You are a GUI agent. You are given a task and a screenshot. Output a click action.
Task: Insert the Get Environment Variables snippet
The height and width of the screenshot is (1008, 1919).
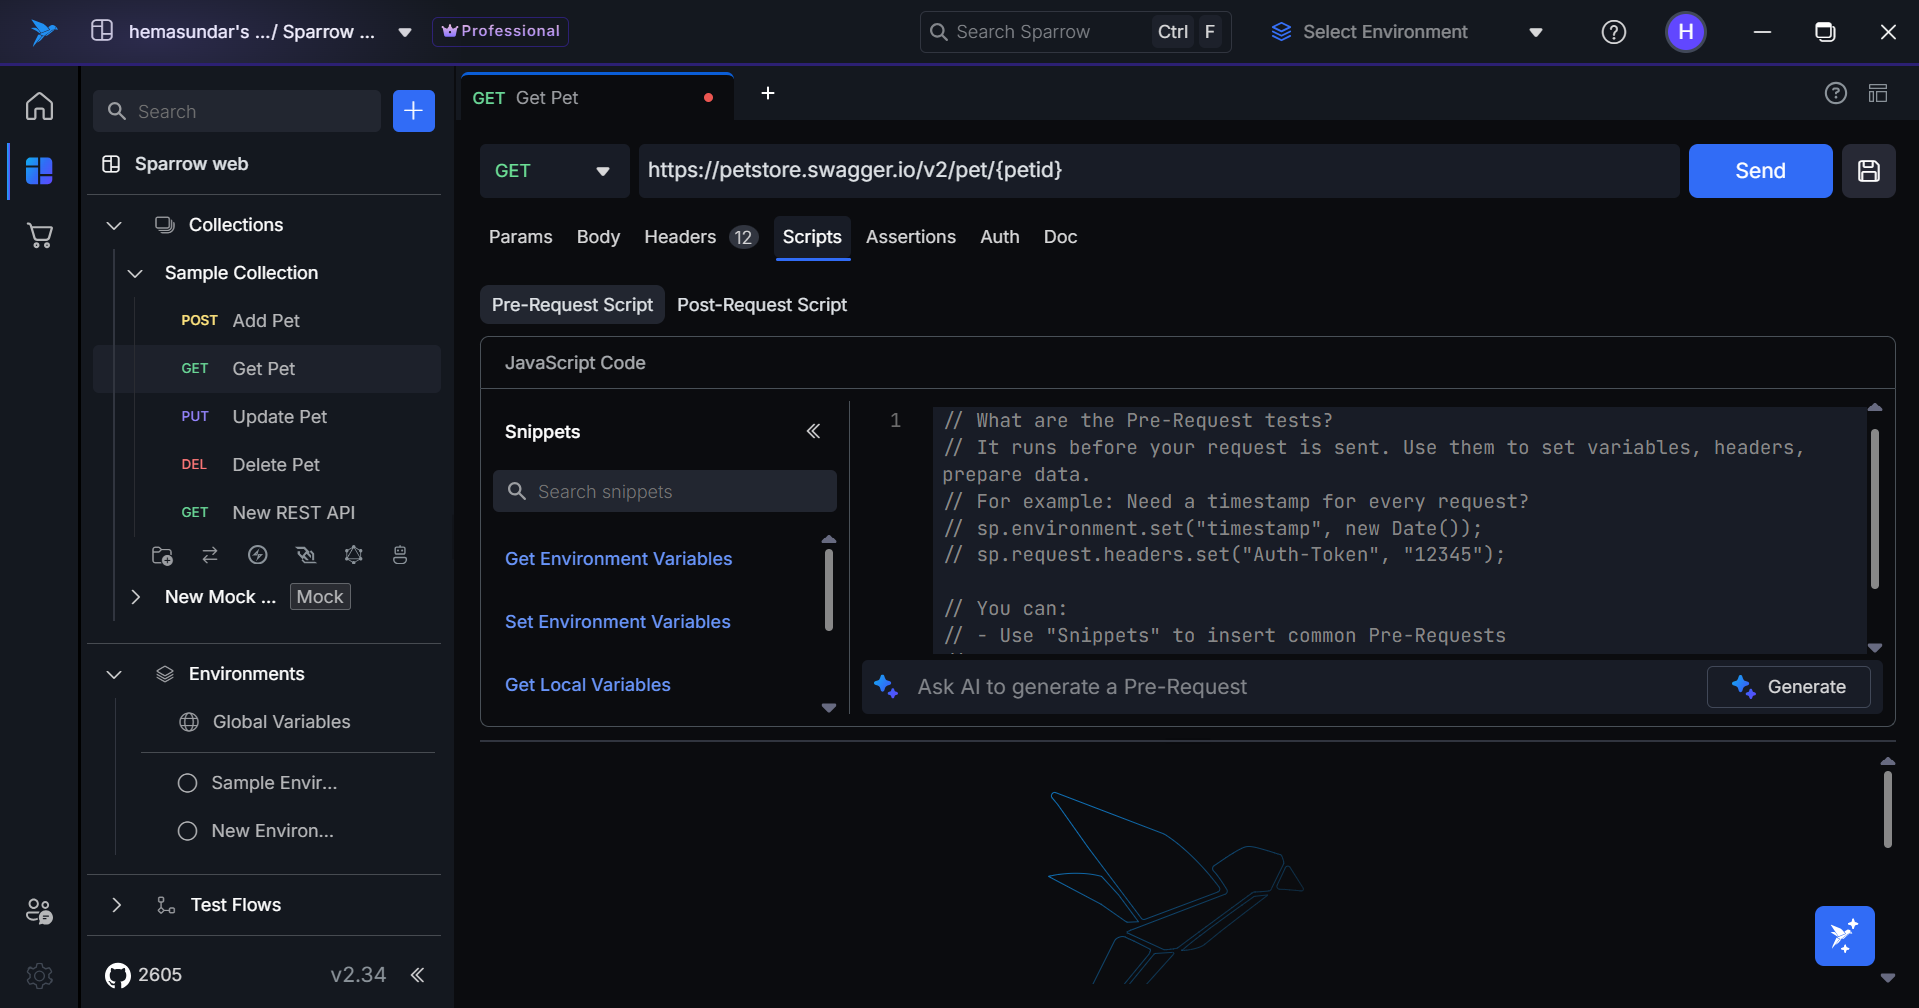[618, 559]
